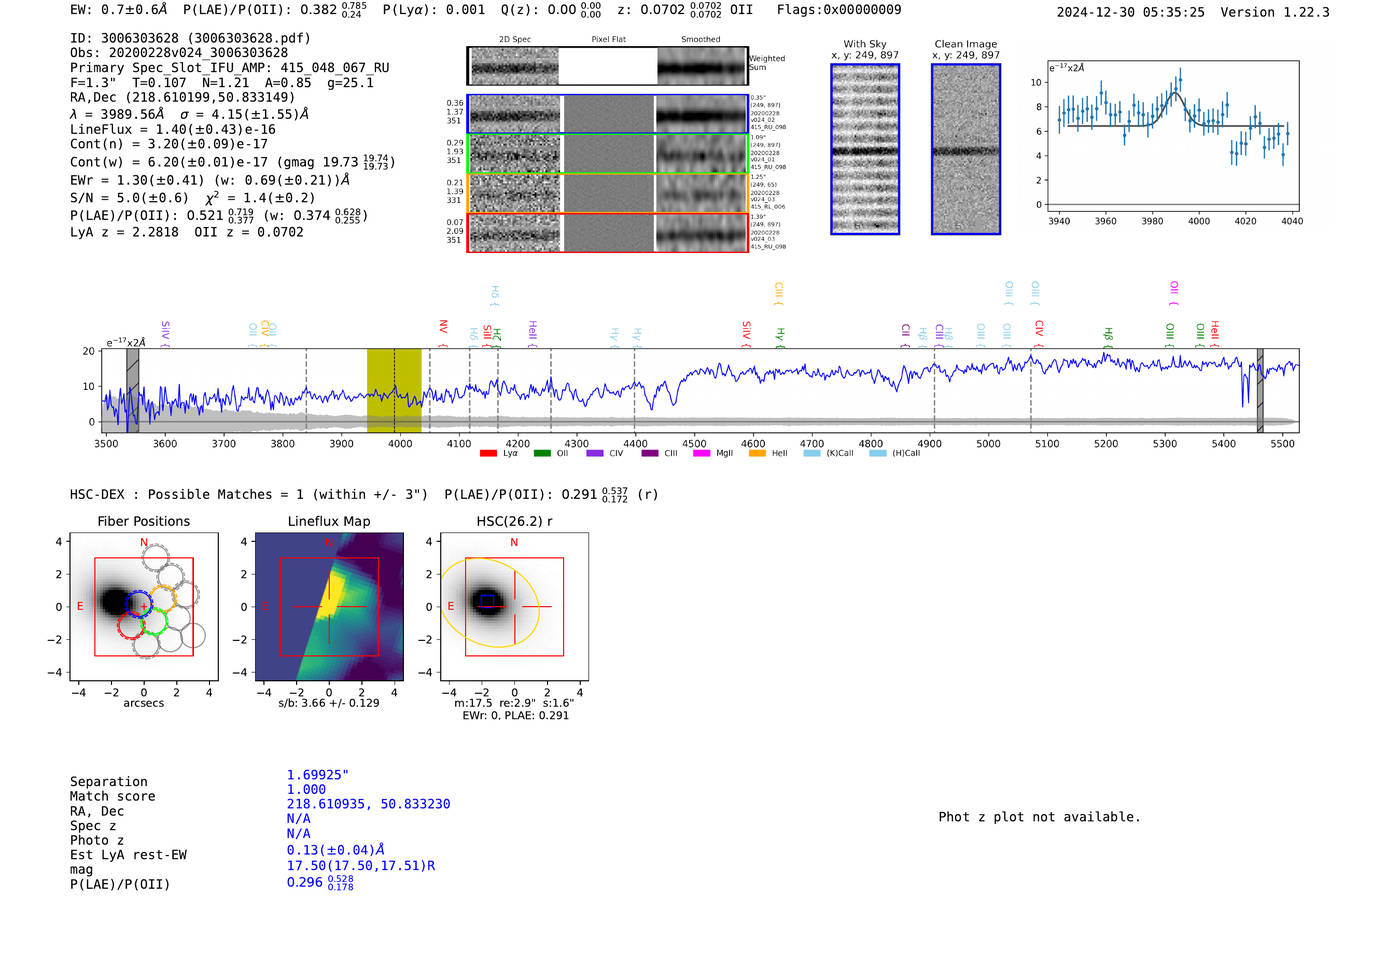Screen dimensions: 1400x953
Task: Select the blue-bordered fiber row's 2D spectrum
Action: (x=515, y=115)
